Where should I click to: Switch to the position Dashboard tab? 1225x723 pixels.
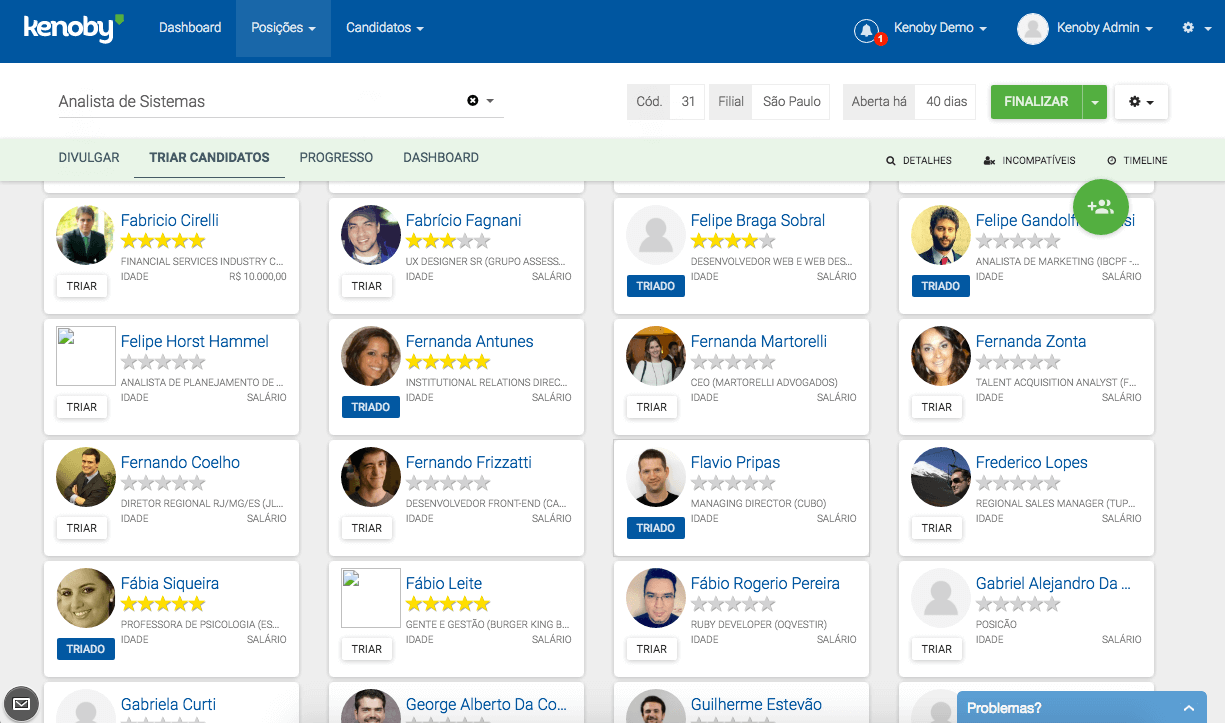click(x=441, y=158)
